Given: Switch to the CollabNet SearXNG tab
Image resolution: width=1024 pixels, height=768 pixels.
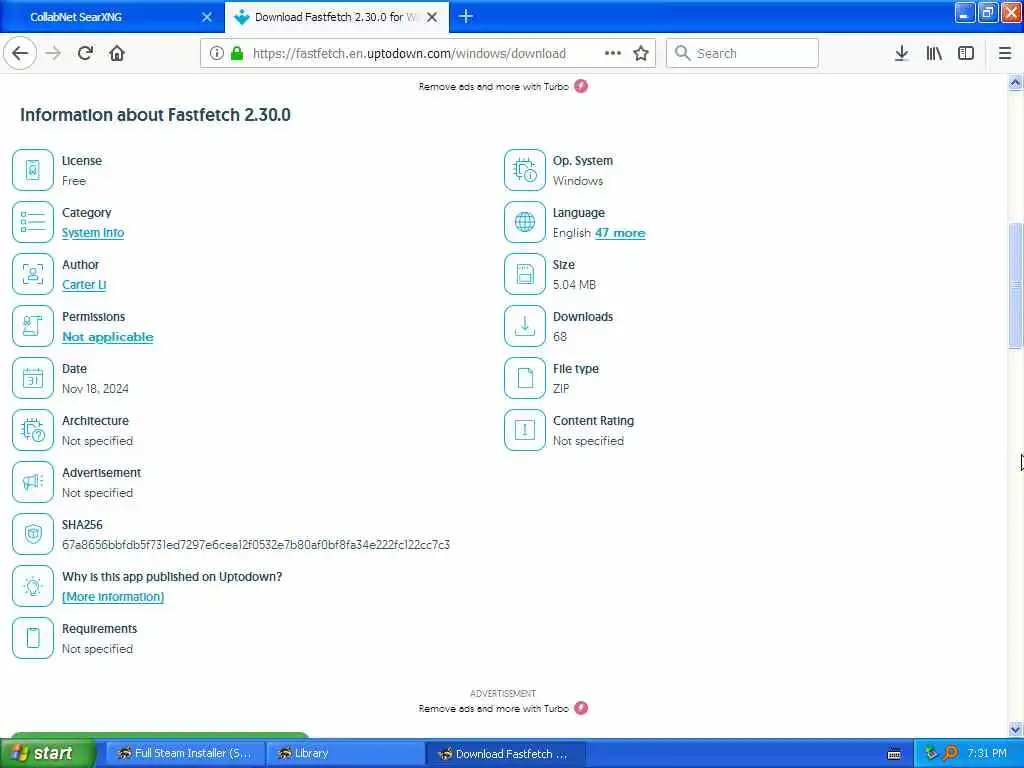Looking at the screenshot, I should (111, 17).
